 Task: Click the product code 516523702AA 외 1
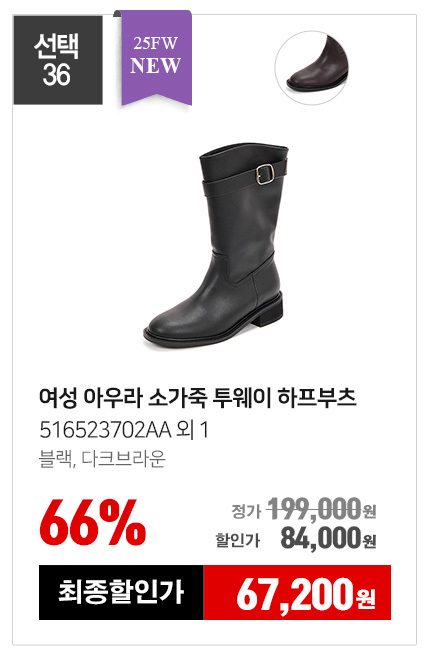pyautogui.click(x=124, y=430)
